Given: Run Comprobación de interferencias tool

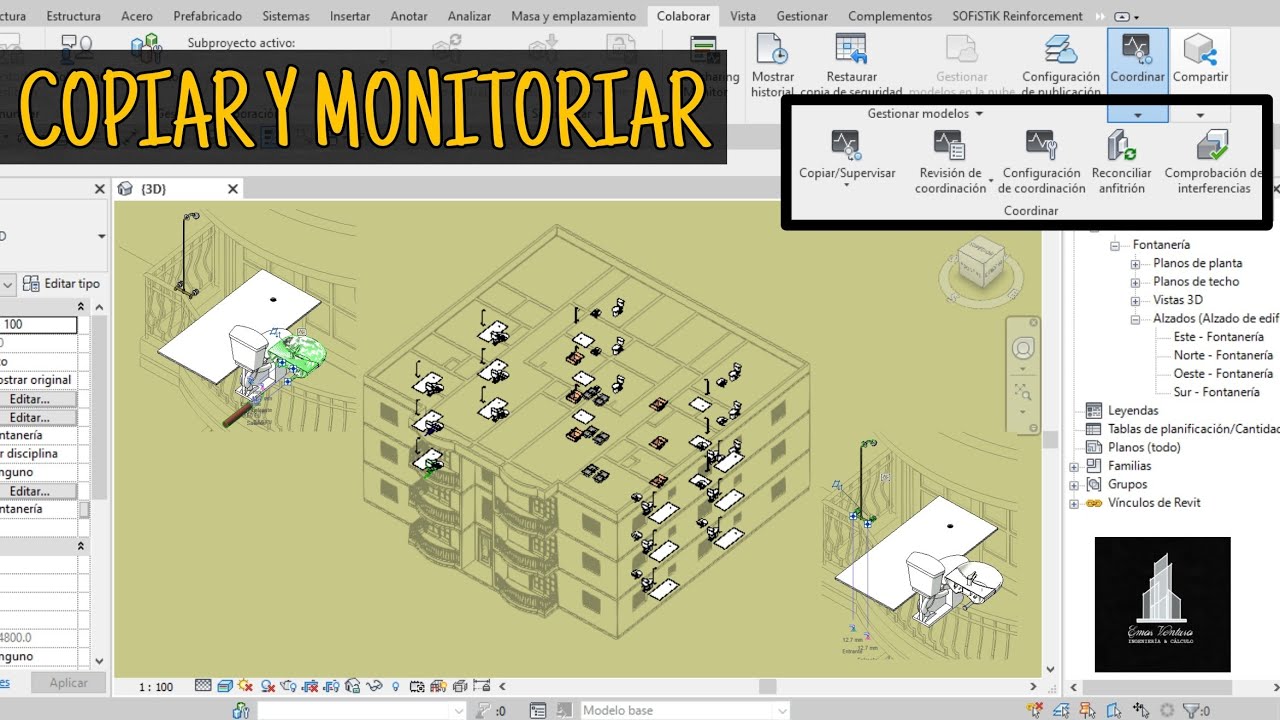Looking at the screenshot, I should click(1212, 162).
